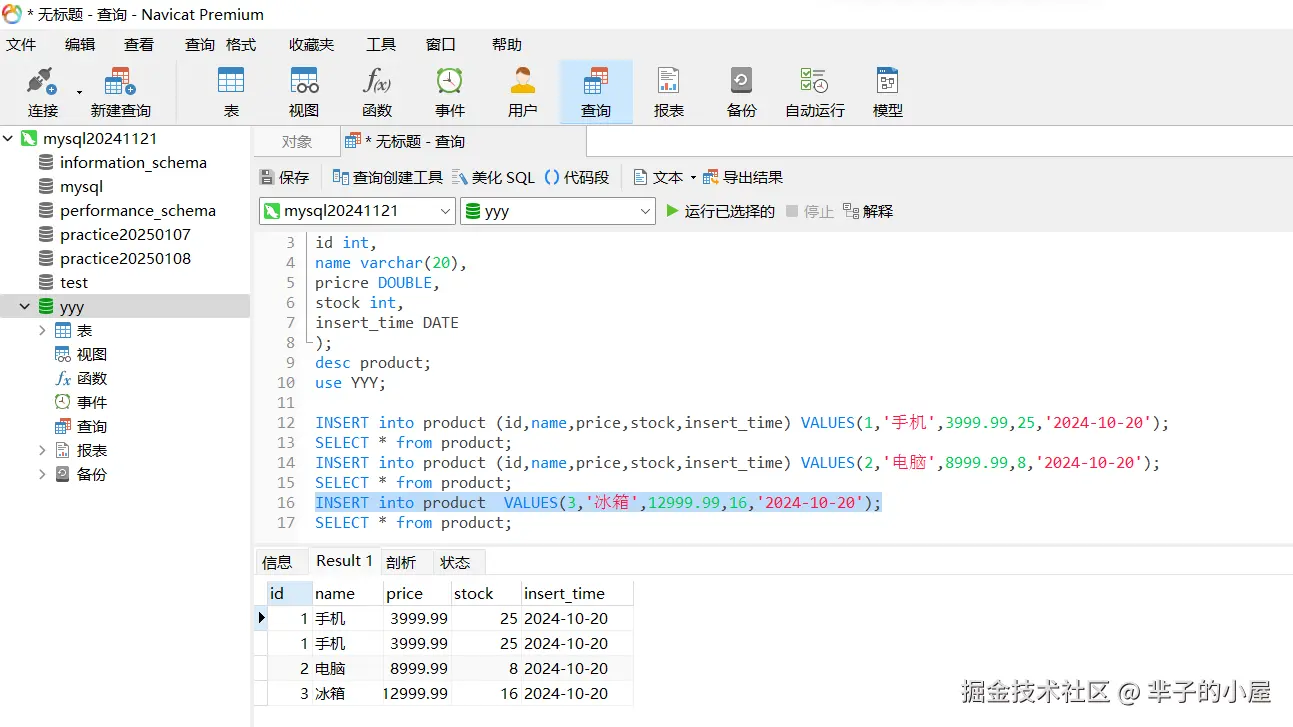Screen dimensions: 1293x727
Task: Click in editor line 17 SELECT statement
Action: pos(413,522)
